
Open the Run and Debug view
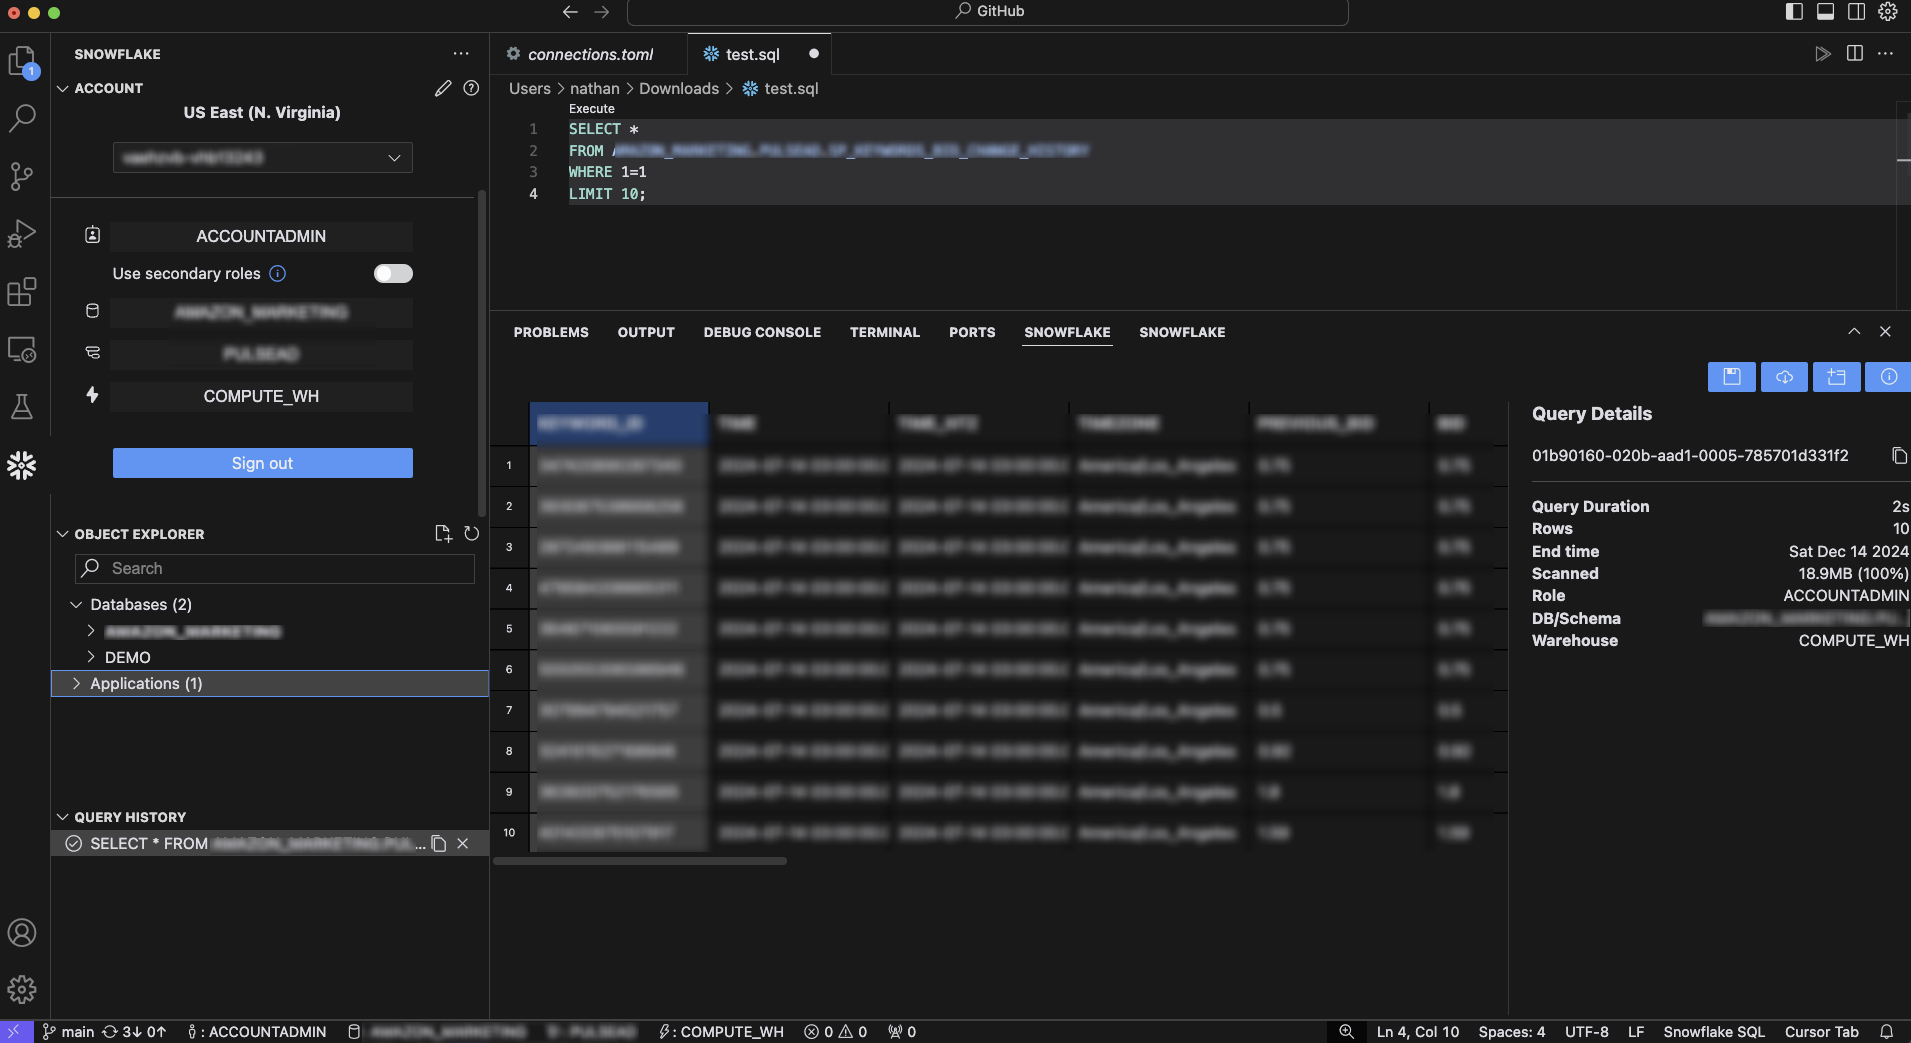pos(22,234)
